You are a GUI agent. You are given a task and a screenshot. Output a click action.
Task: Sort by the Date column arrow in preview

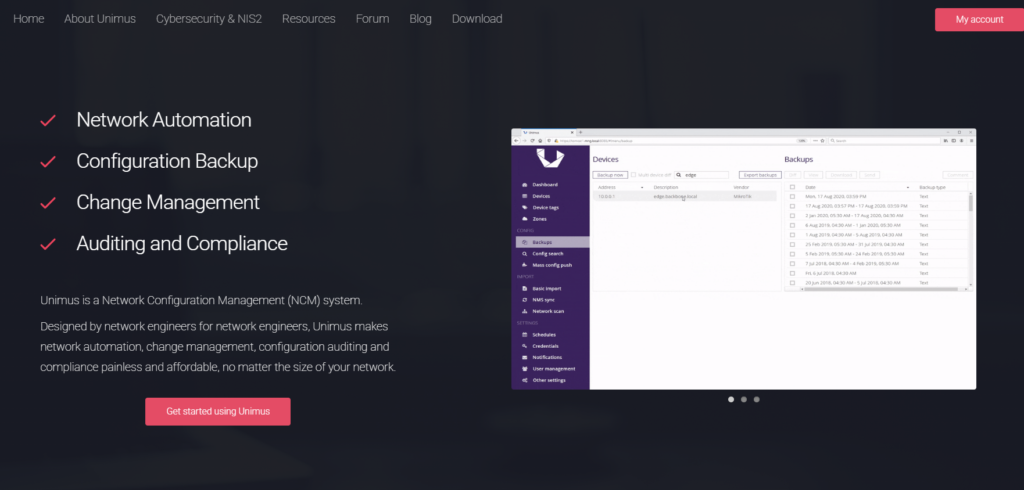point(908,188)
